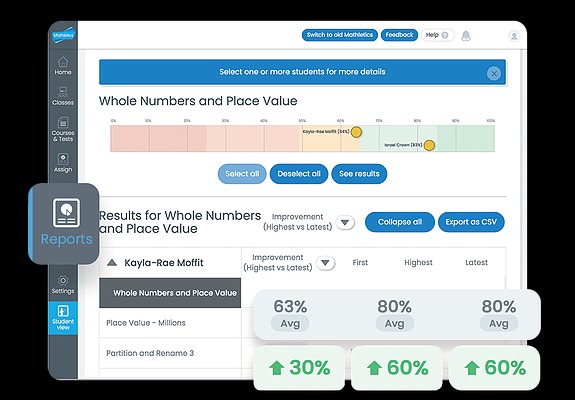575x400 pixels.
Task: Switch to Student View
Action: point(63,318)
